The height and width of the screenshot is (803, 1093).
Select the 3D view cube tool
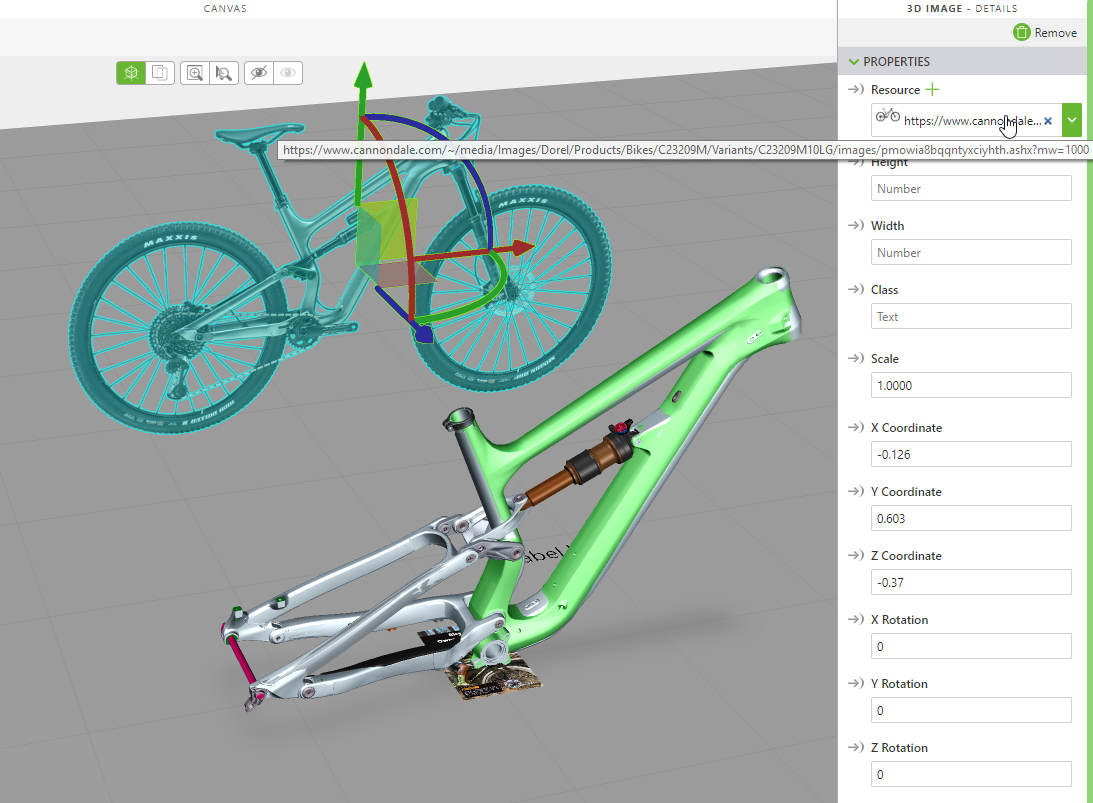coord(131,72)
